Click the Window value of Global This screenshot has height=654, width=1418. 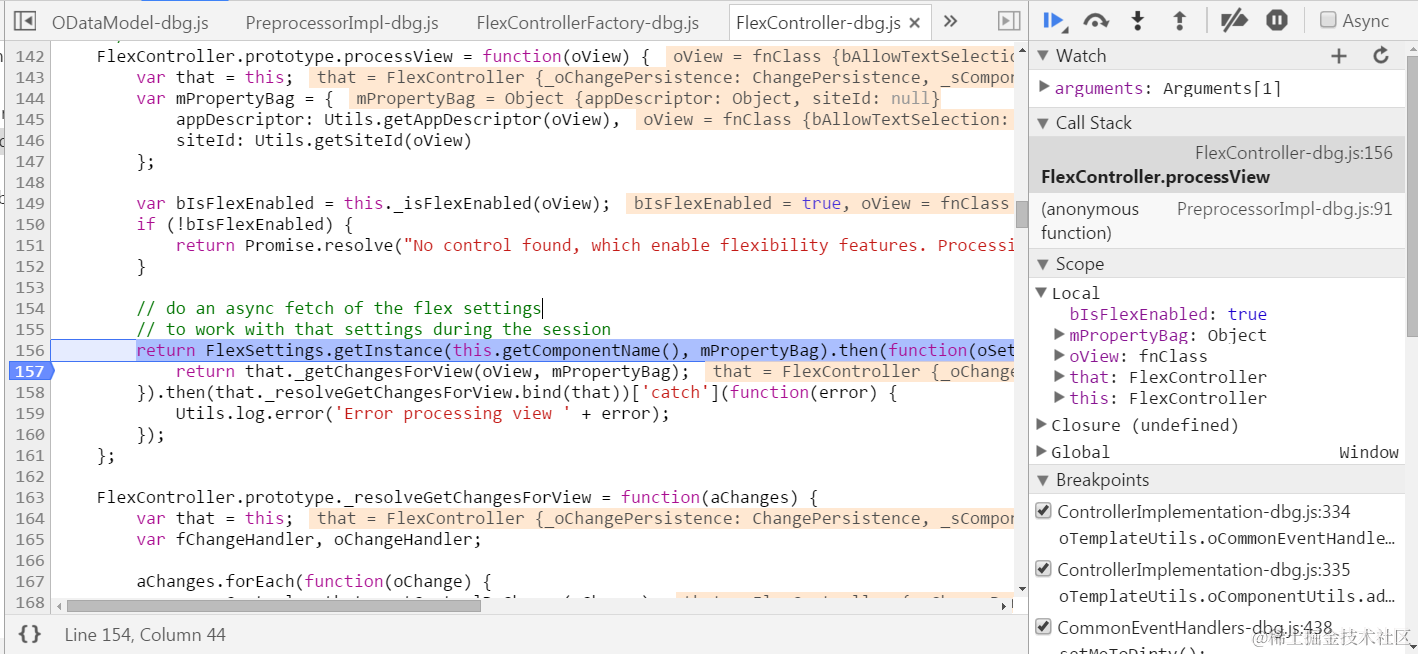pyautogui.click(x=1369, y=452)
